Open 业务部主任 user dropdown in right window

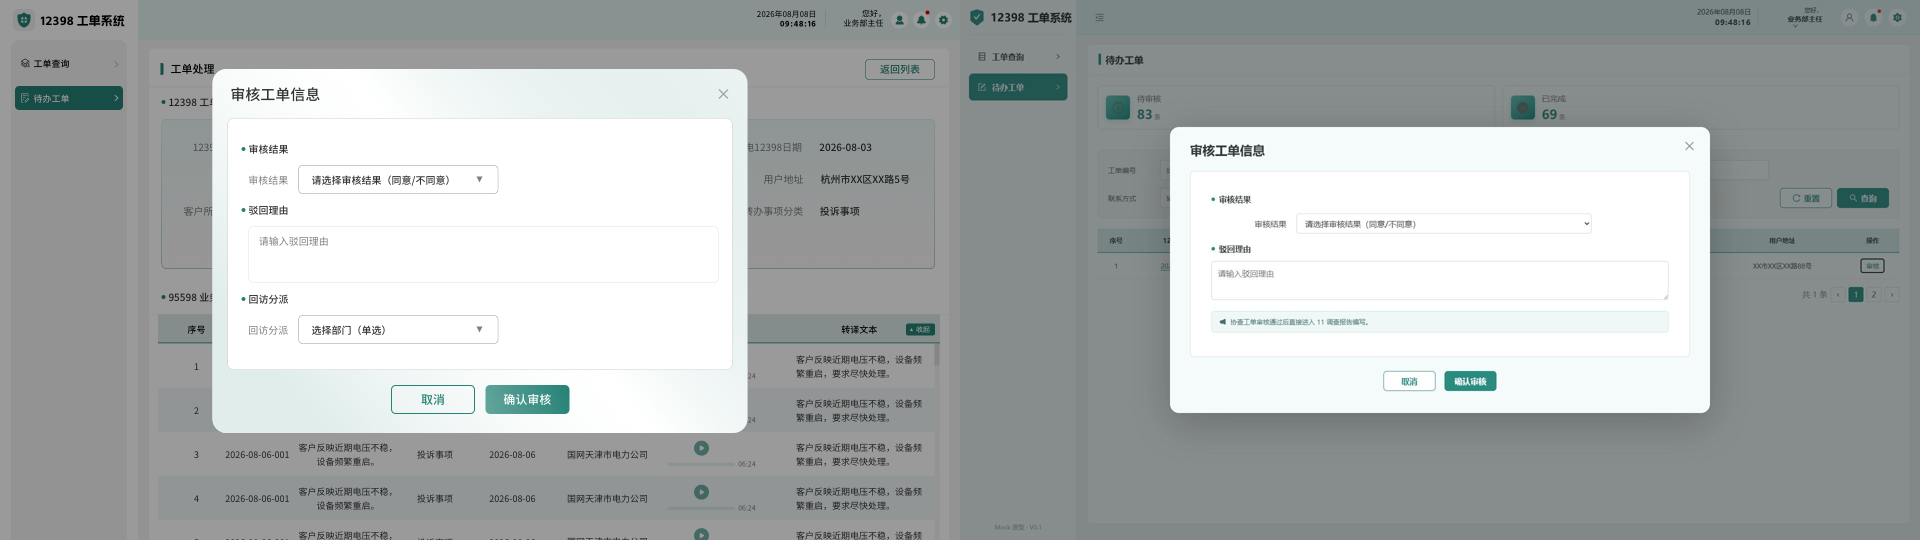(x=1804, y=17)
